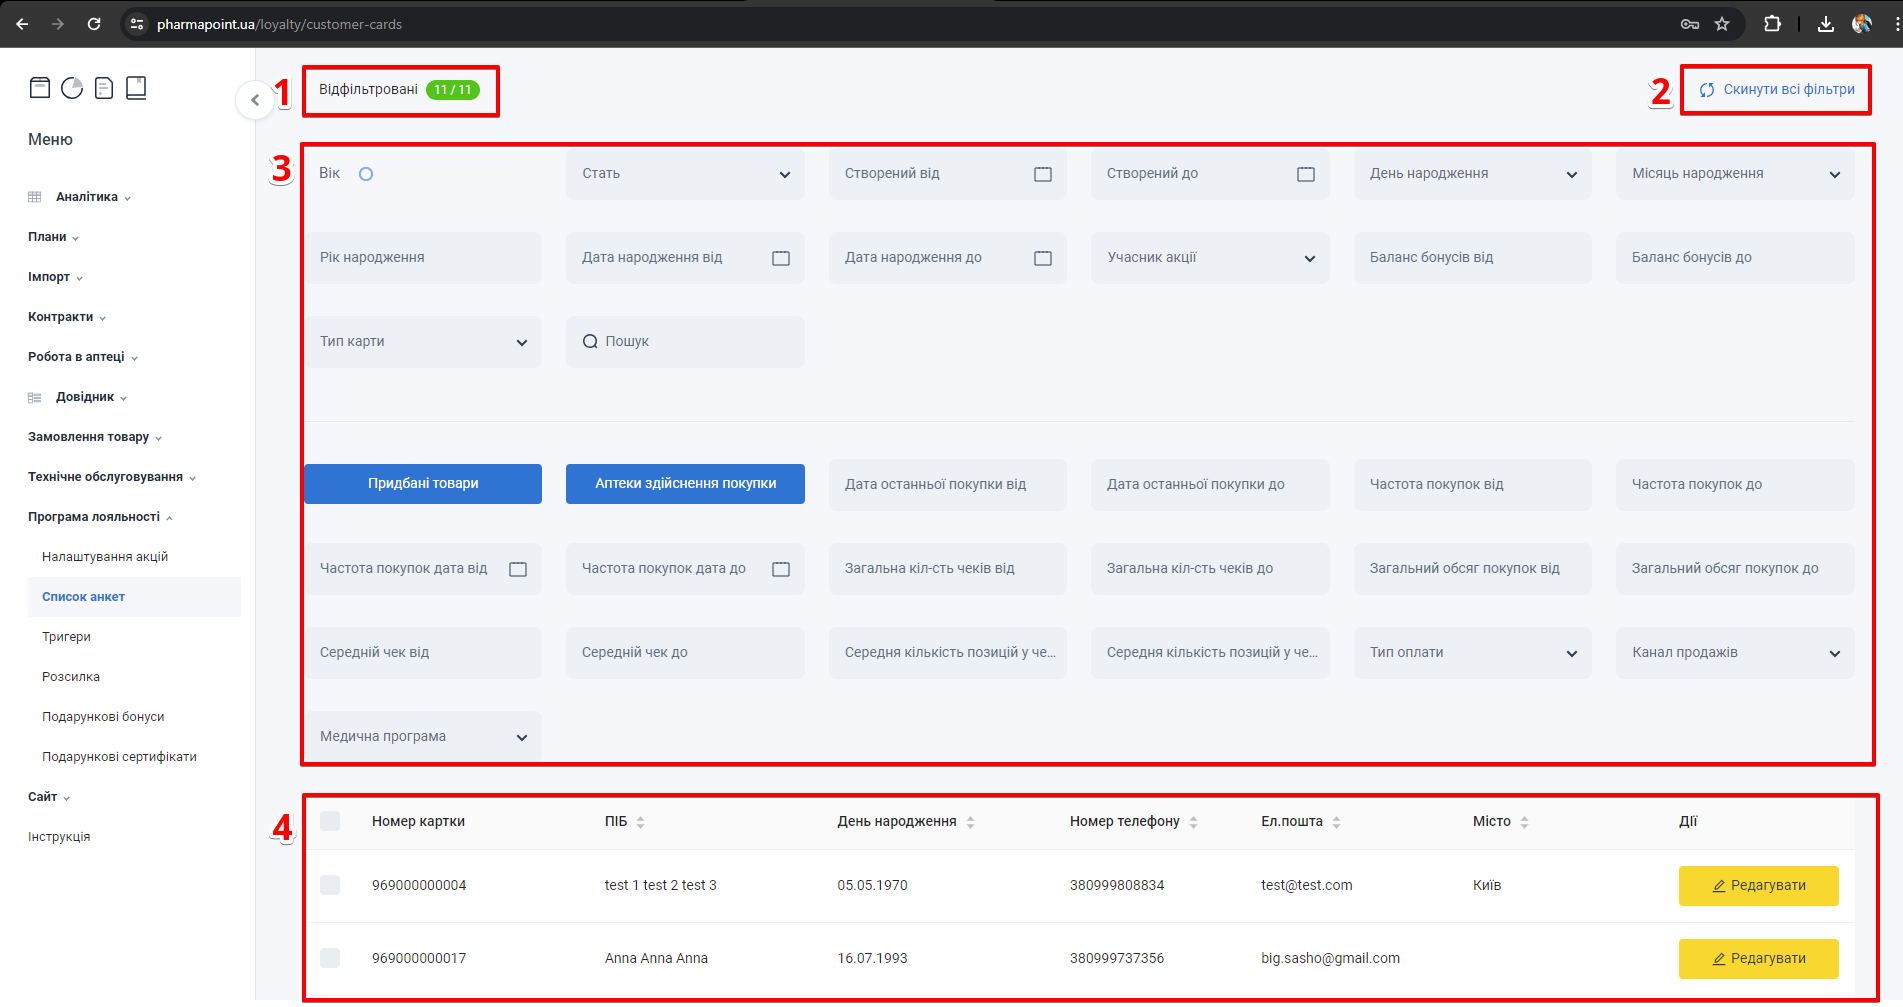Click the Придбані товари button
The height and width of the screenshot is (1007, 1903).
423,484
